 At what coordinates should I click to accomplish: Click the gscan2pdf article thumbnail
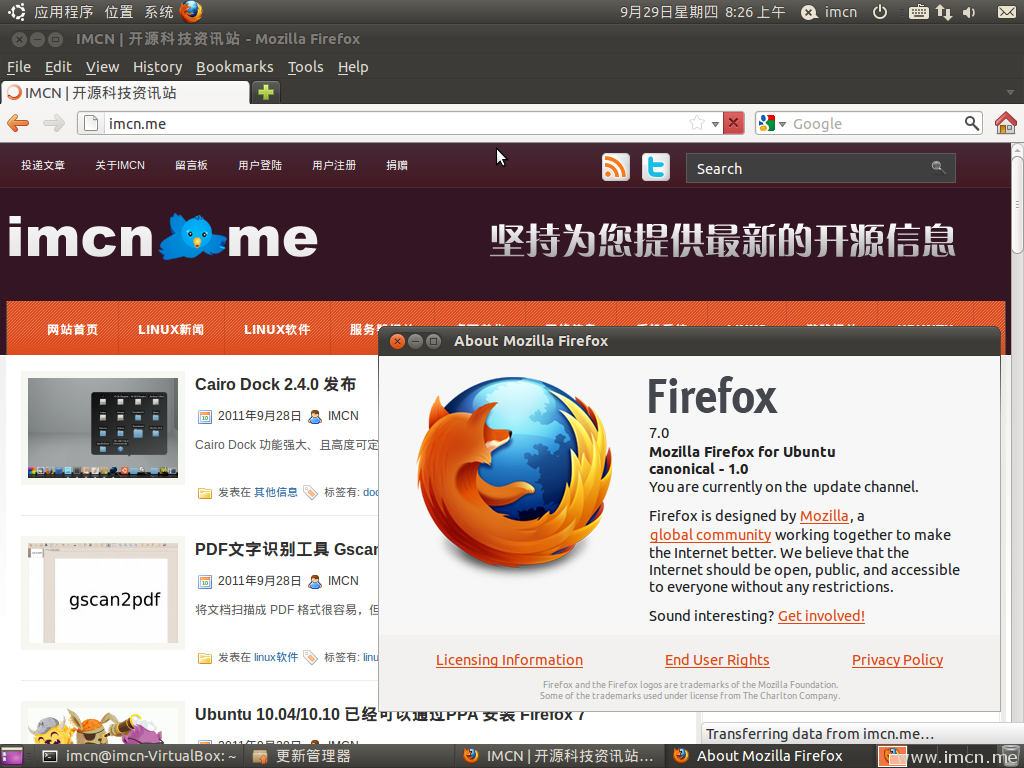point(103,593)
